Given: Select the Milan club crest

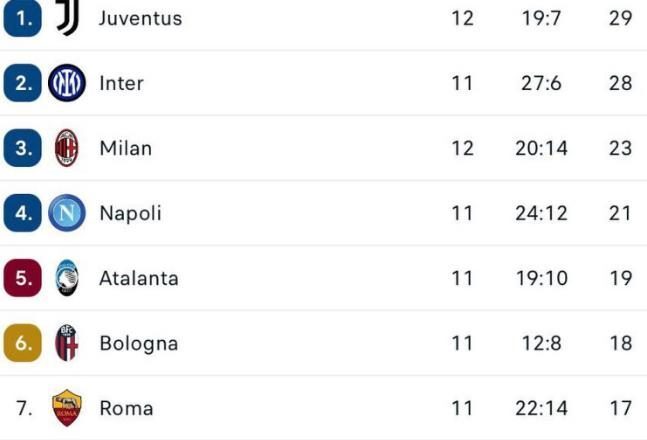Looking at the screenshot, I should point(67,148).
